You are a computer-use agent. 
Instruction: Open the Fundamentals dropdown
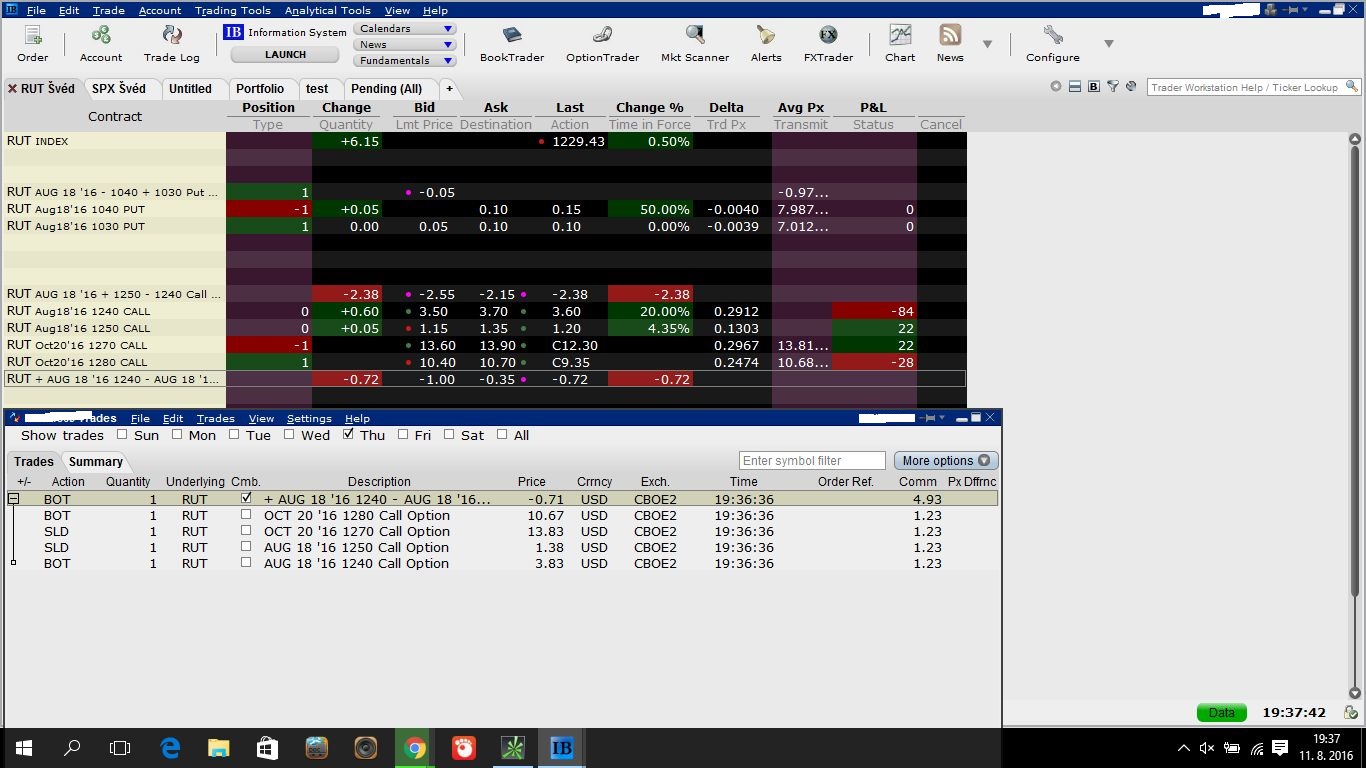405,61
